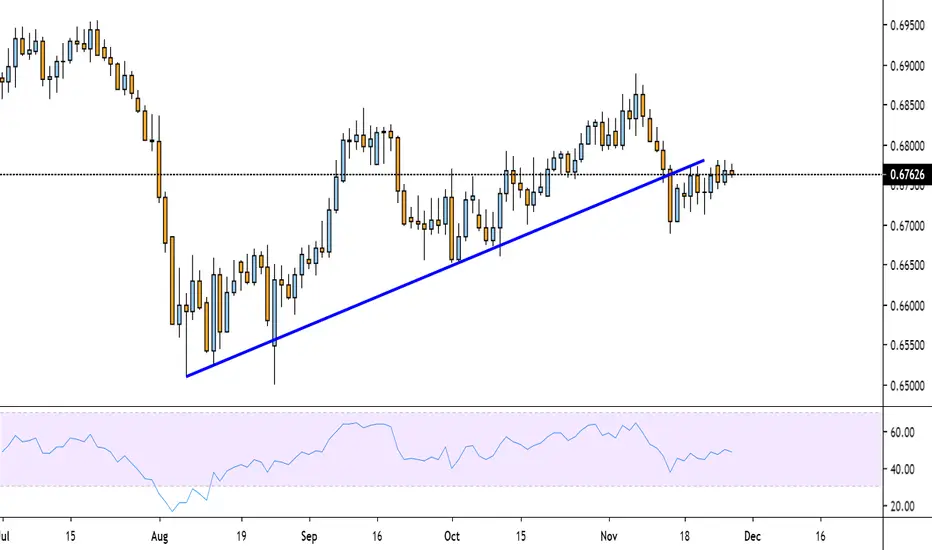
Task: Select the RSI indicator line
Action: point(369,424)
